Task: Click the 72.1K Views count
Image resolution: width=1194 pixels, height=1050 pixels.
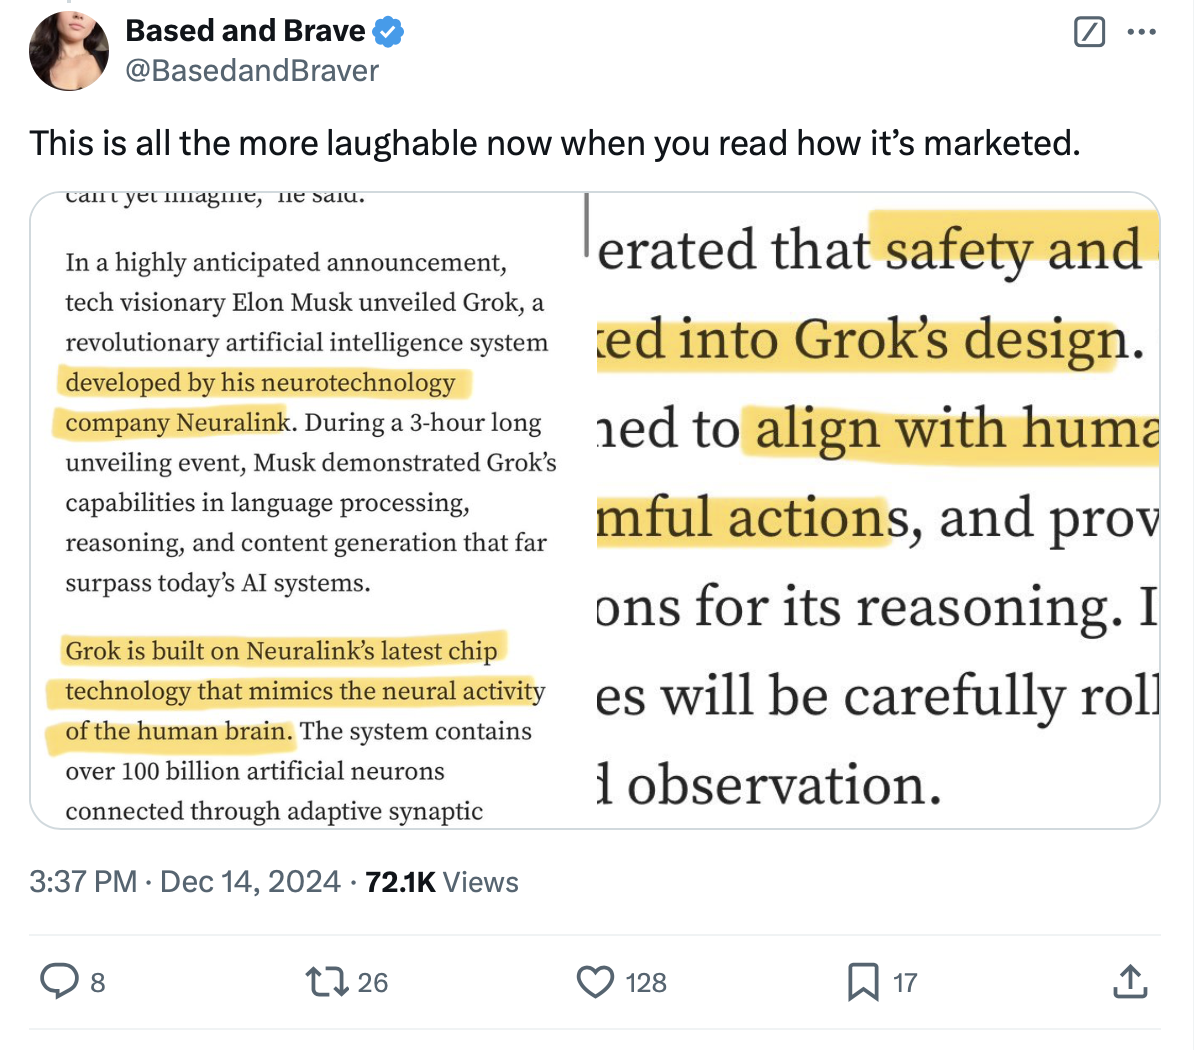Action: click(442, 882)
